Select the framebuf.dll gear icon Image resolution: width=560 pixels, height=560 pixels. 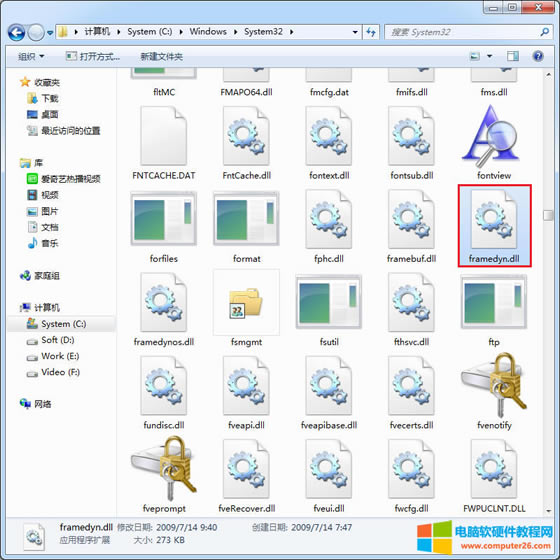click(x=411, y=219)
